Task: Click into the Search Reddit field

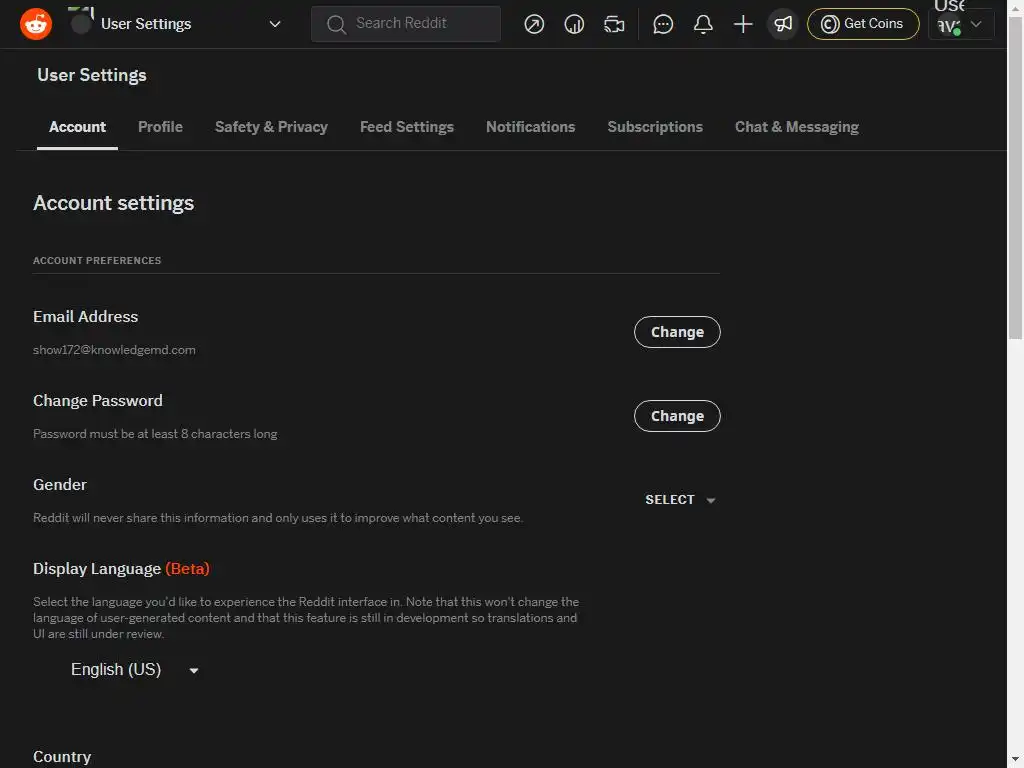Action: 406,24
